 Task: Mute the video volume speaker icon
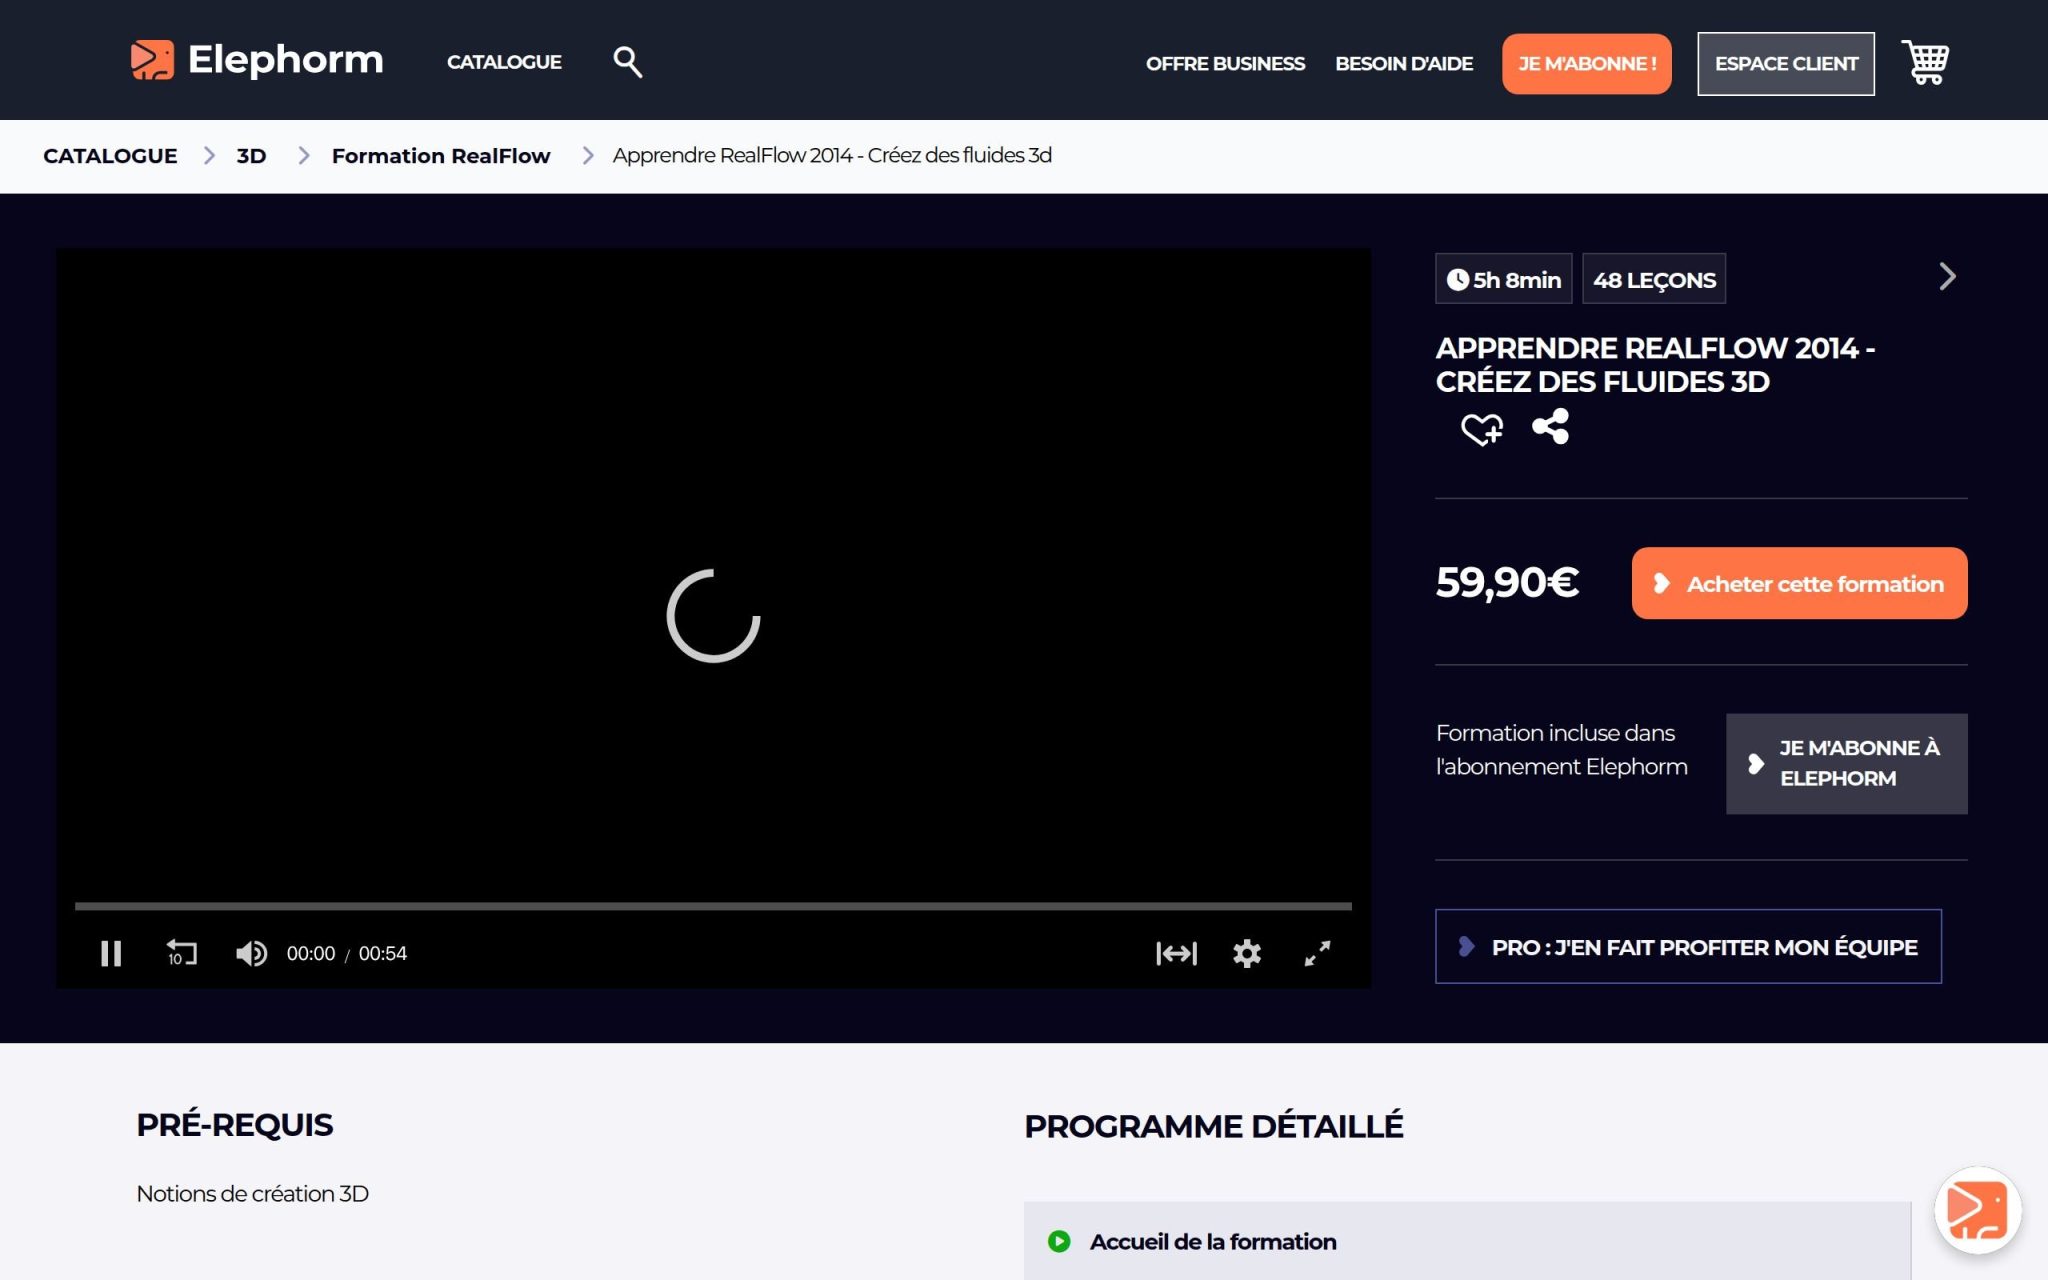pyautogui.click(x=251, y=953)
